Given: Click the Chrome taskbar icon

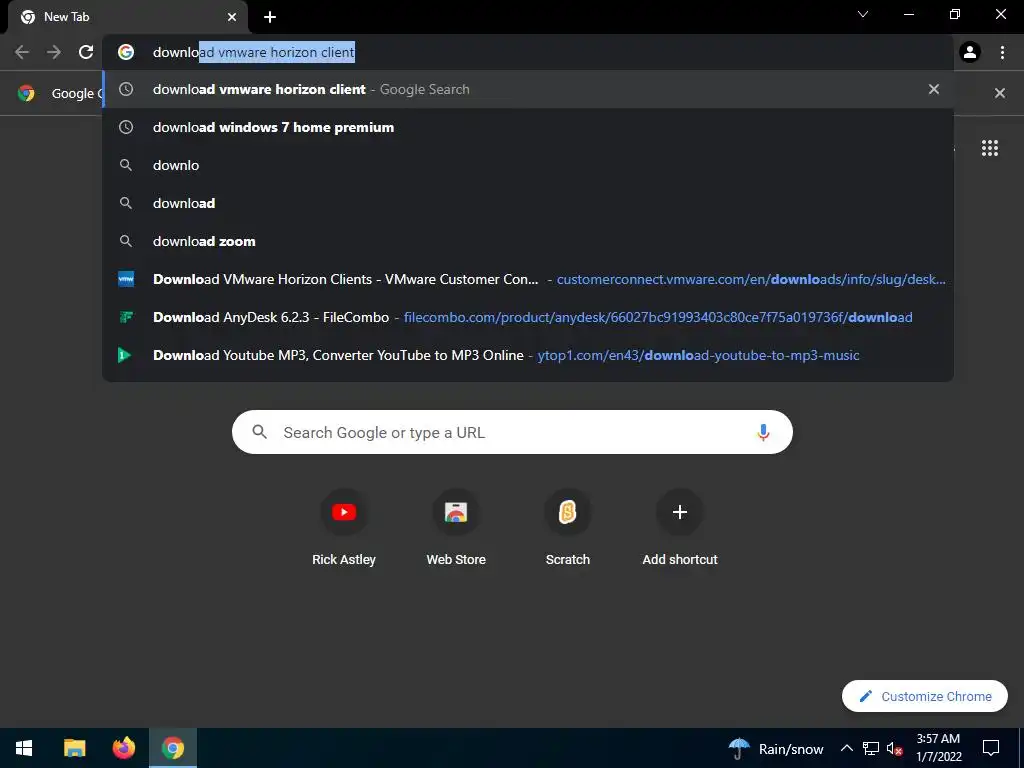Looking at the screenshot, I should (x=173, y=748).
